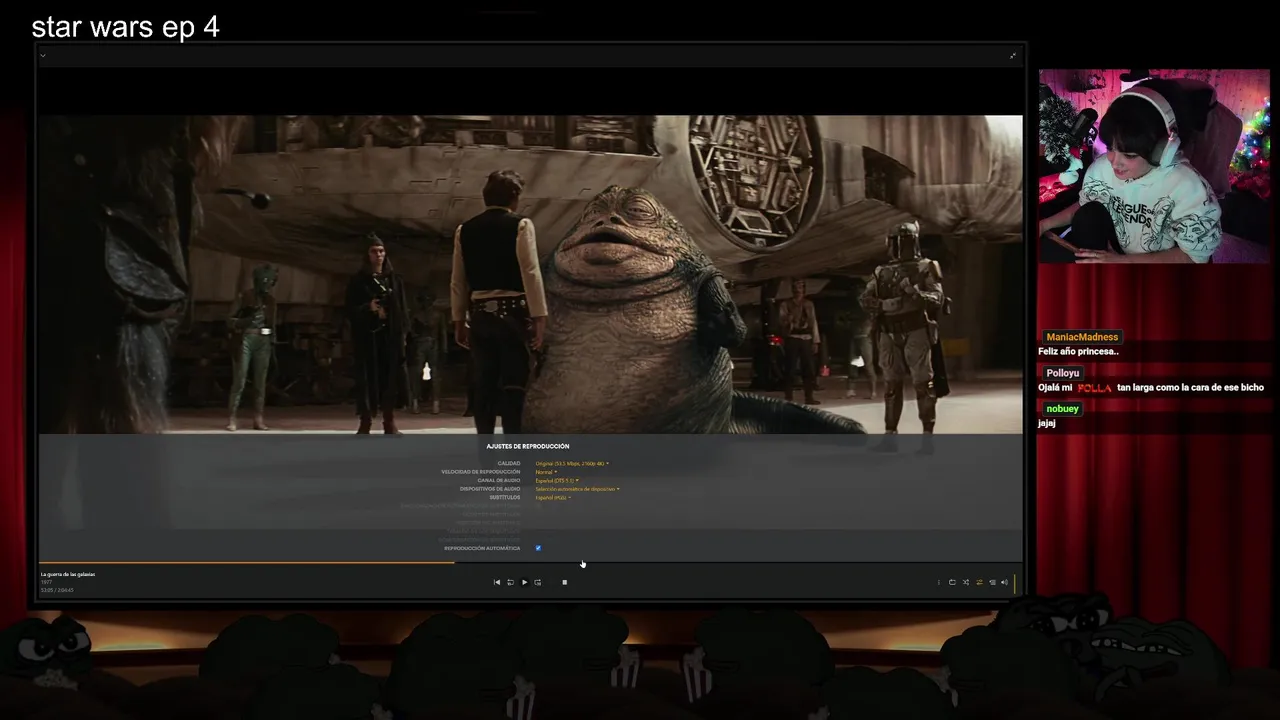Image resolution: width=1280 pixels, height=720 pixels.
Task: Open Velocidad de reproducción Normal dropdown
Action: (x=546, y=472)
